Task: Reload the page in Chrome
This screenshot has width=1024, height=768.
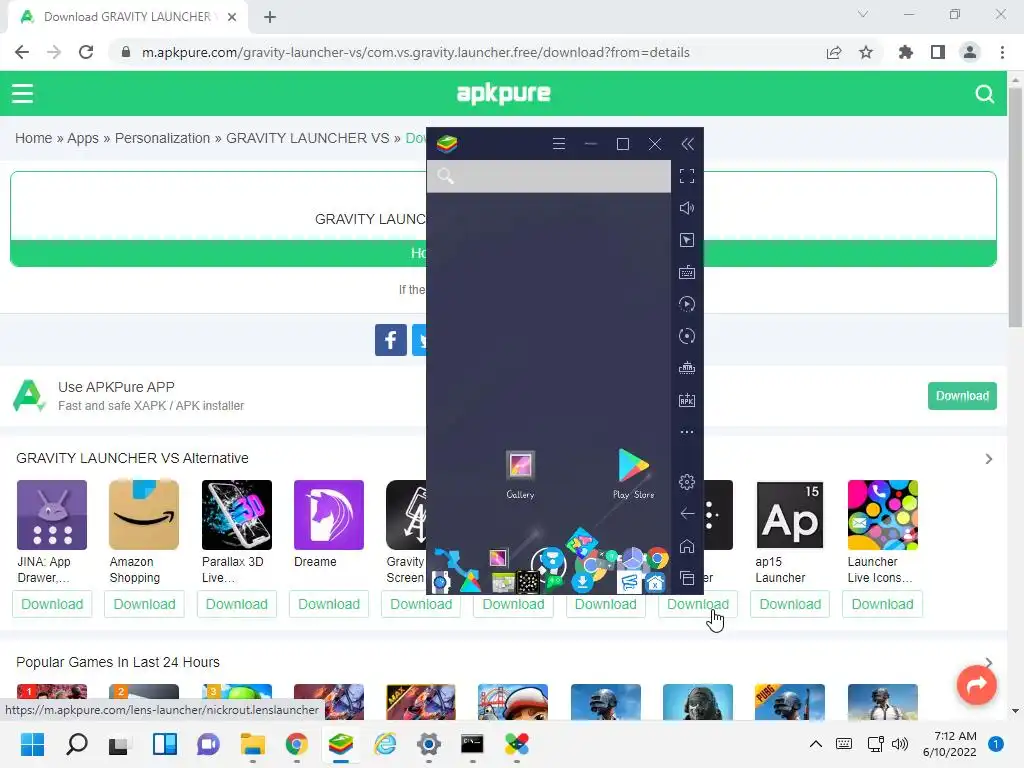Action: pyautogui.click(x=86, y=52)
